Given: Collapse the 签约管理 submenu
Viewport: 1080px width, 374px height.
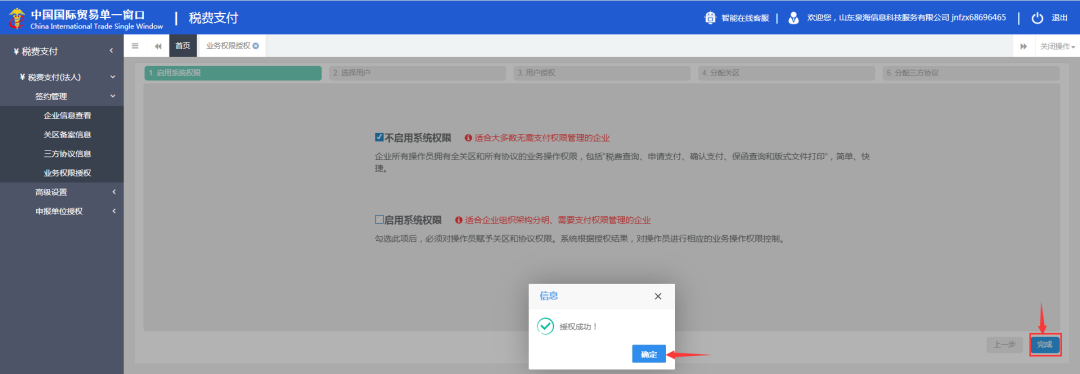Looking at the screenshot, I should 112,96.
